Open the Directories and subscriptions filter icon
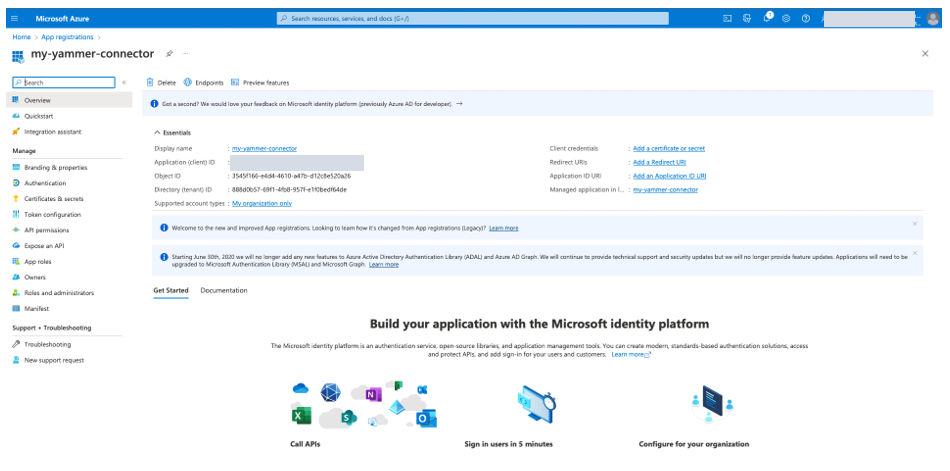 click(x=747, y=19)
